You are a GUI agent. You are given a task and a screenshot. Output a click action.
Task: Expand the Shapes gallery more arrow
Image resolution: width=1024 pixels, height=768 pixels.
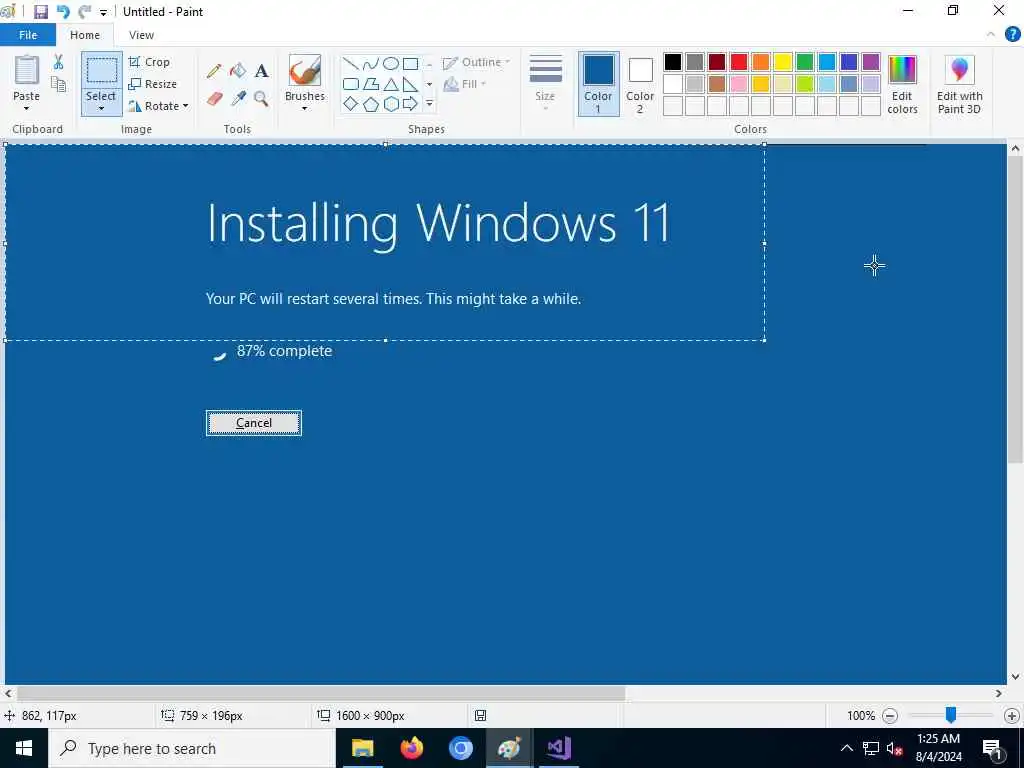(429, 104)
